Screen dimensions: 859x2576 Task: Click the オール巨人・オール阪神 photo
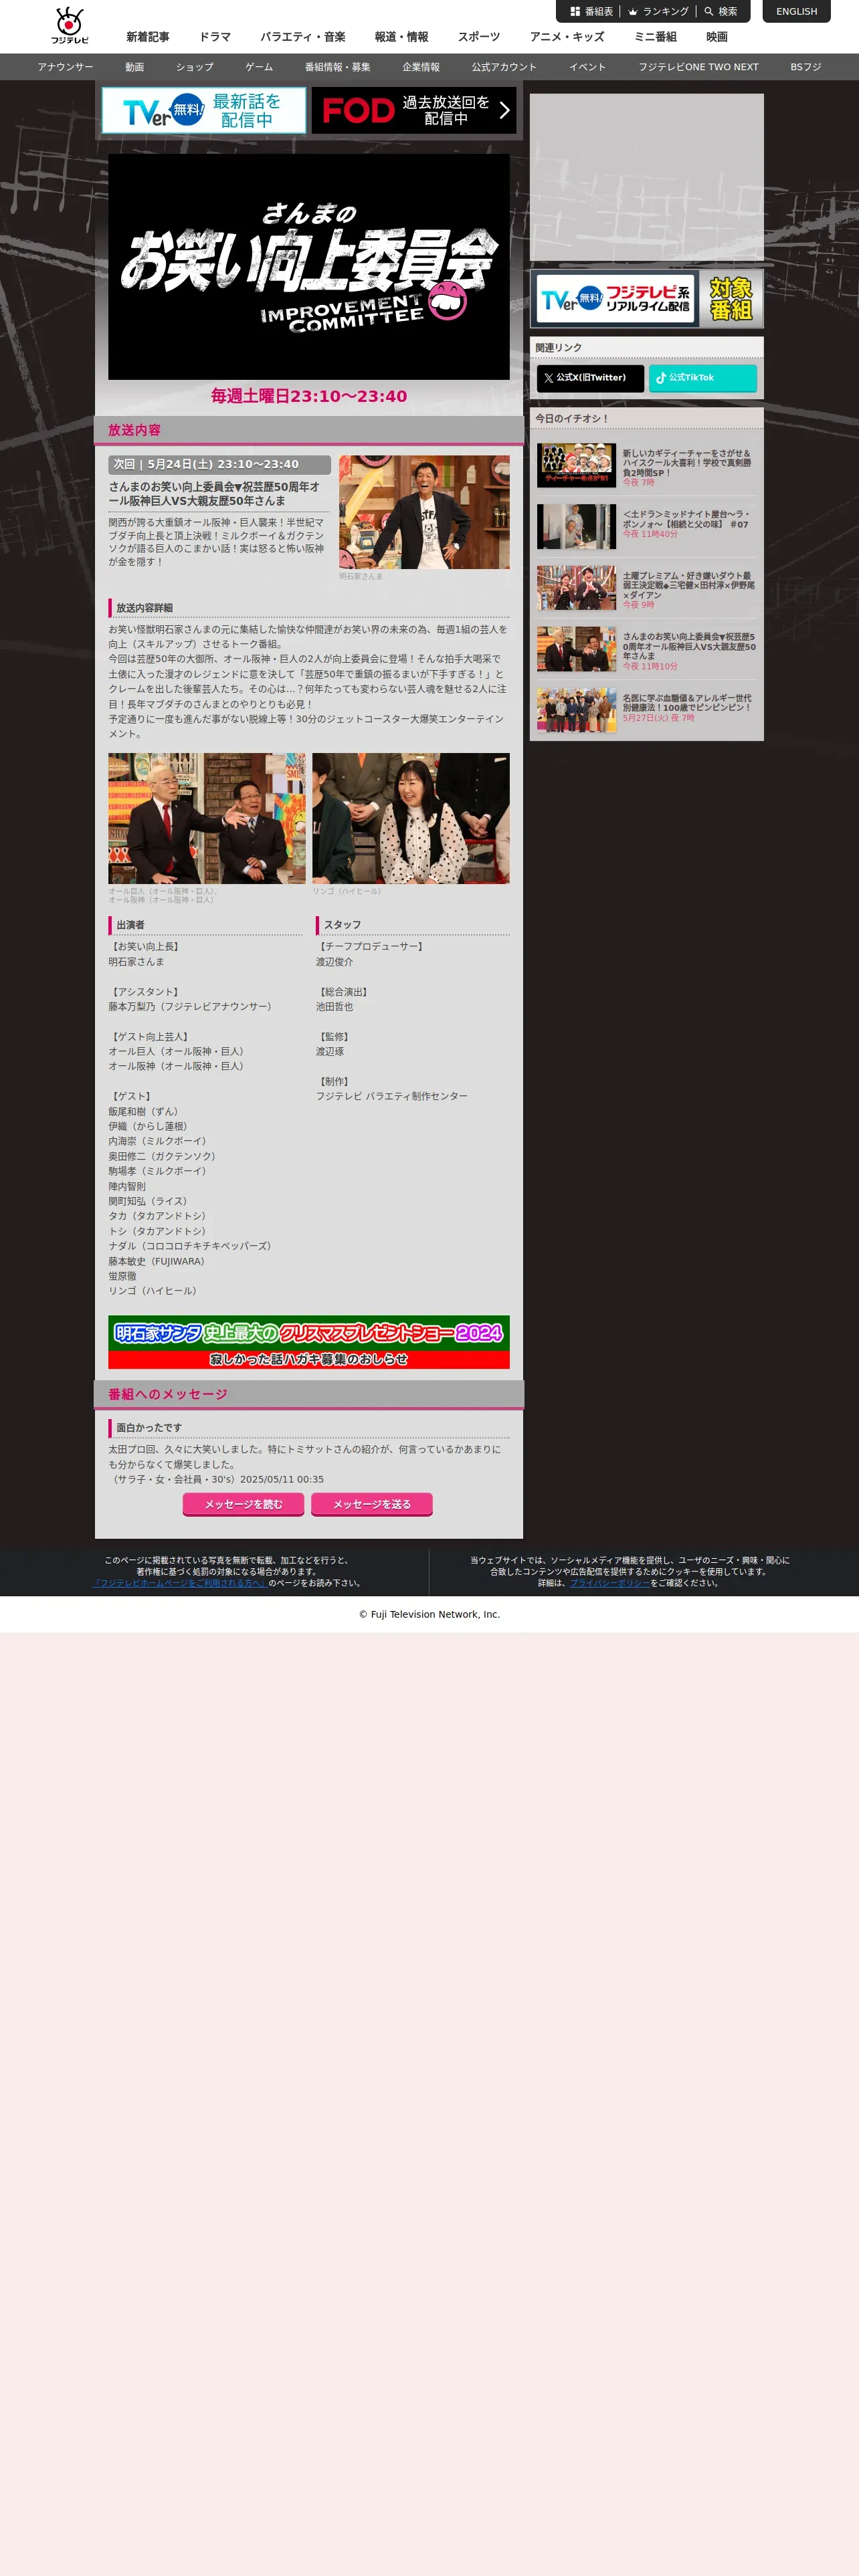tap(207, 818)
